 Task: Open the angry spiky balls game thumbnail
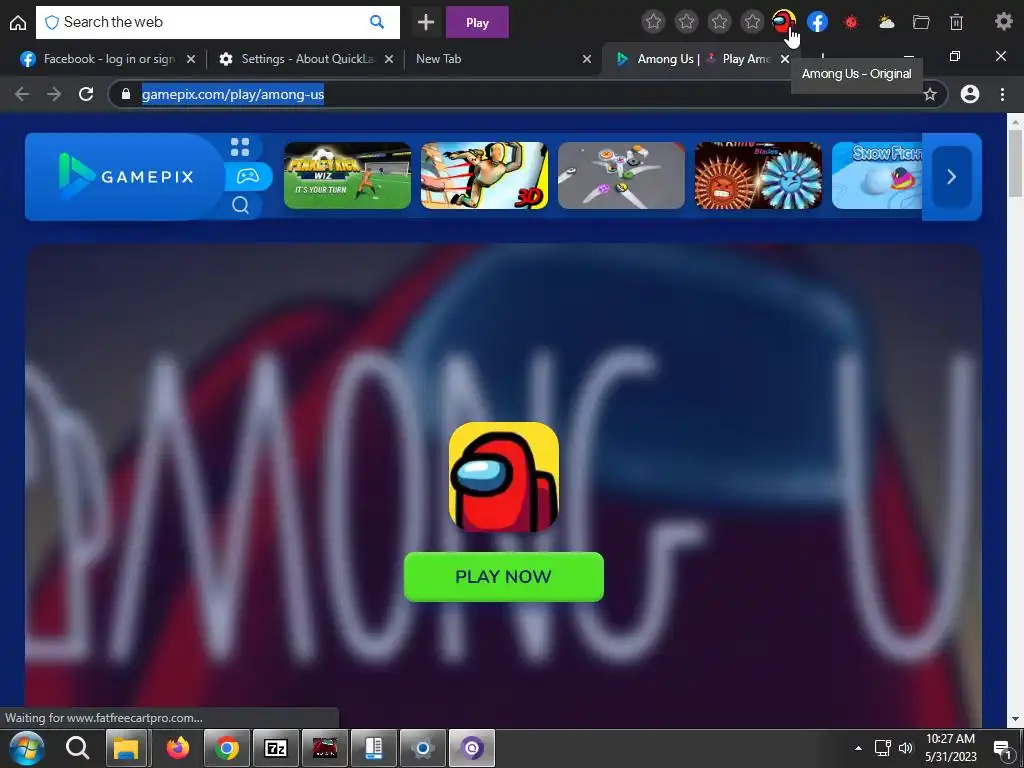coord(758,176)
